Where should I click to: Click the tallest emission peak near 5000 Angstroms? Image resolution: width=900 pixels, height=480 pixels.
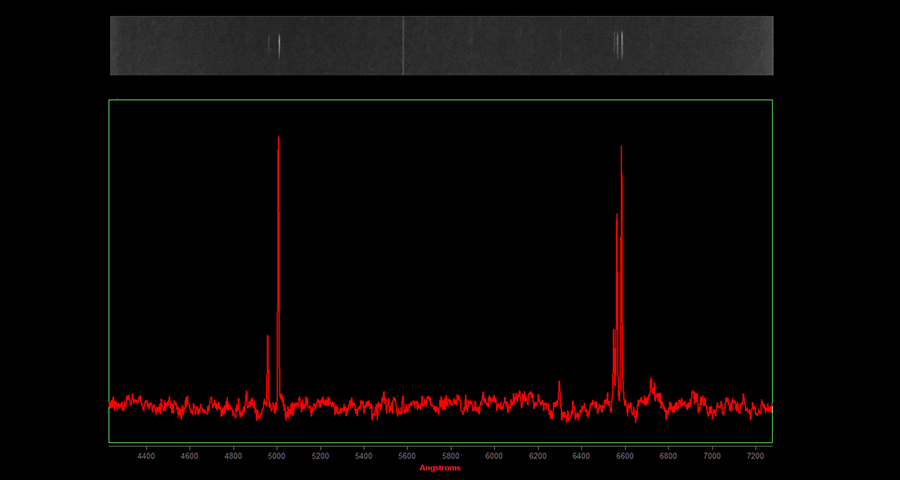[278, 140]
